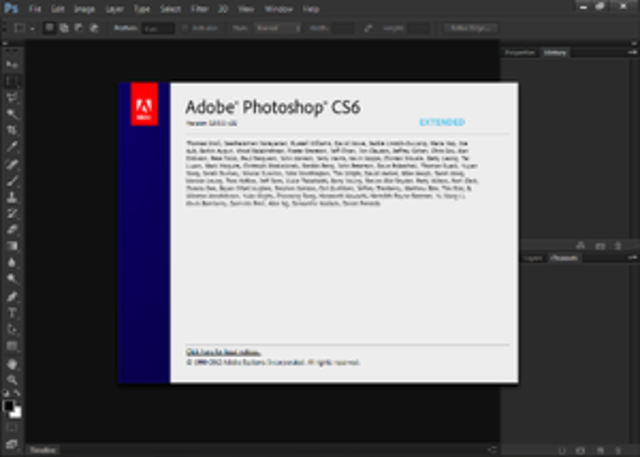
Task: Select the Spot Healing Brush tool
Action: 12,164
